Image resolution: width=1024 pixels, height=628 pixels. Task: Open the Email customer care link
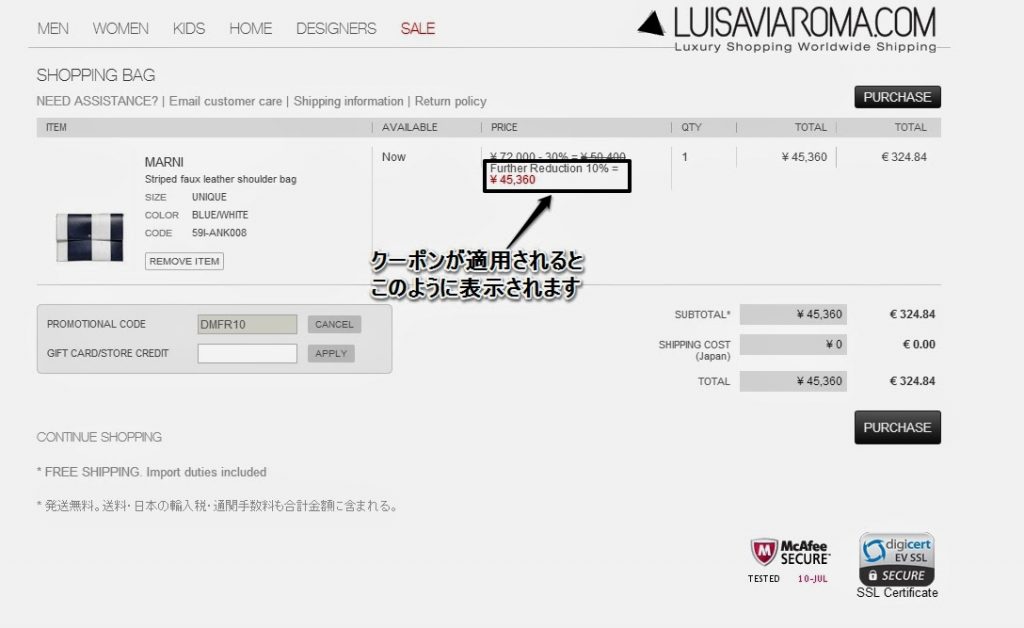[x=225, y=101]
